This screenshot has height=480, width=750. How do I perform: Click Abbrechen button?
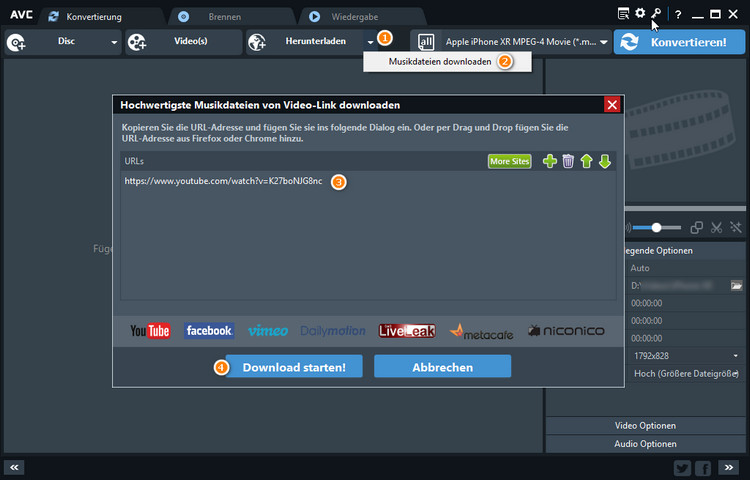click(442, 367)
